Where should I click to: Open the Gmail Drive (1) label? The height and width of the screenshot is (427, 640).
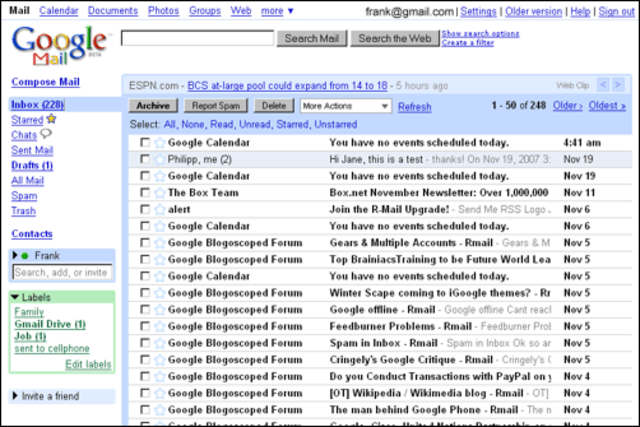[x=50, y=325]
